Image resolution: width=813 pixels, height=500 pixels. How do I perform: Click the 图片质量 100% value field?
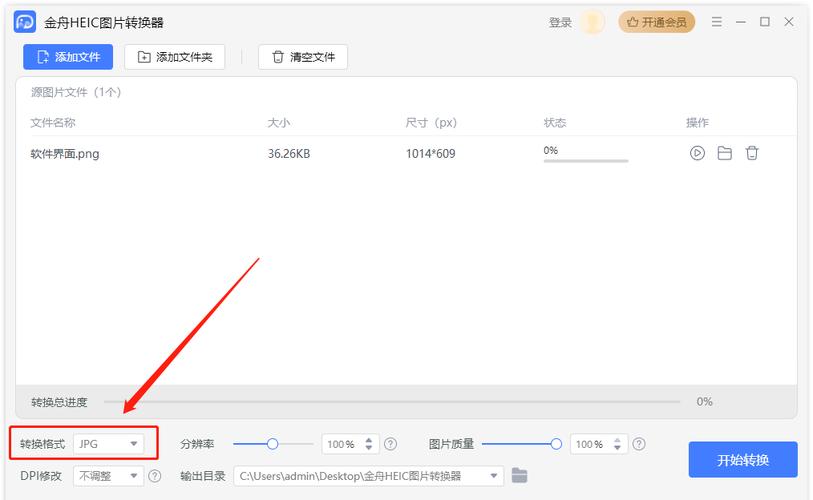[x=590, y=444]
